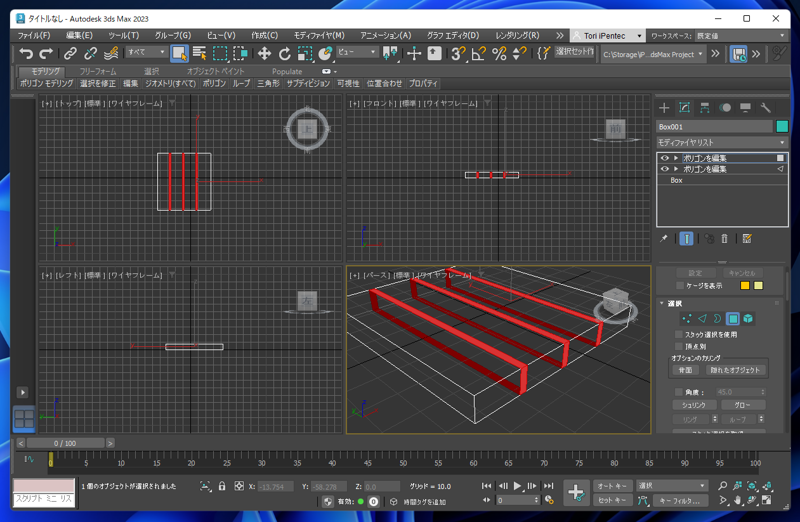
Task: Open the Hierarchy command panel tab
Action: (x=705, y=108)
